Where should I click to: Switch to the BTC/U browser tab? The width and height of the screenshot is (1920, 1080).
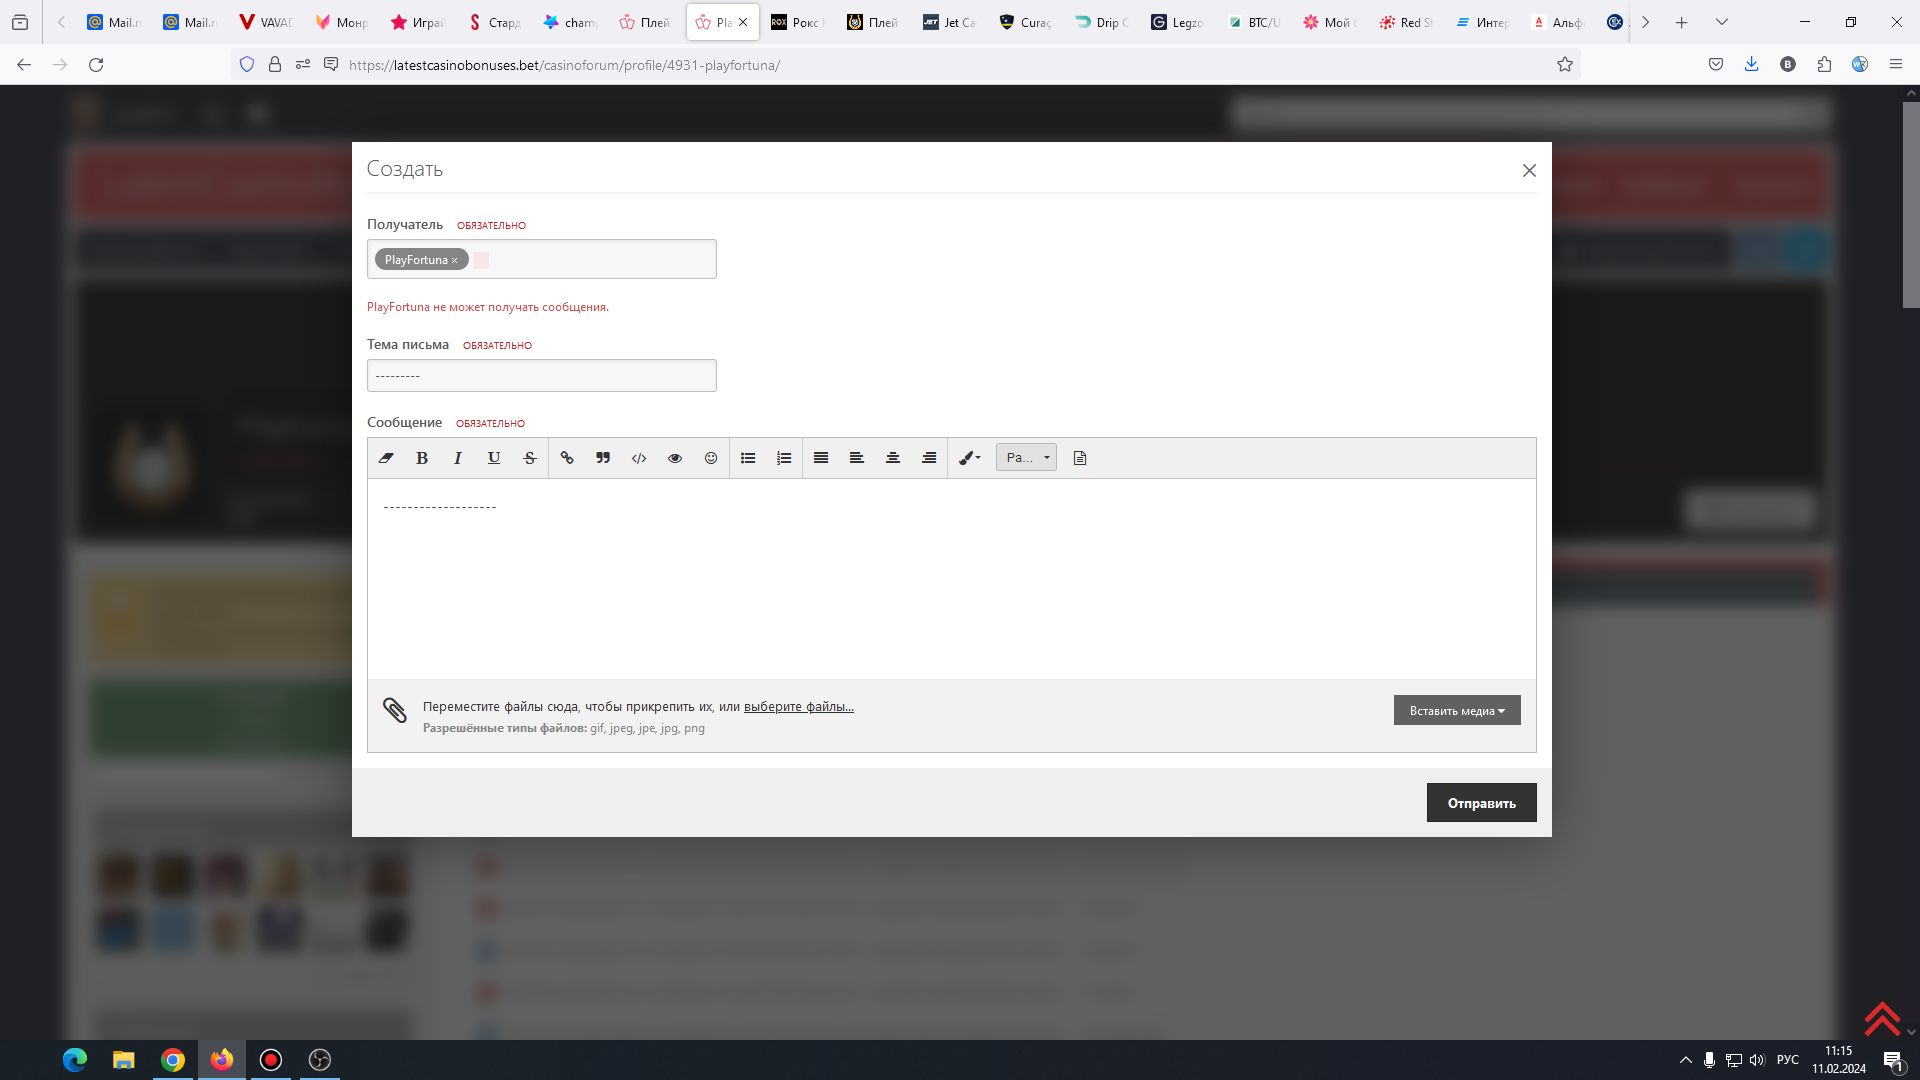pyautogui.click(x=1254, y=22)
